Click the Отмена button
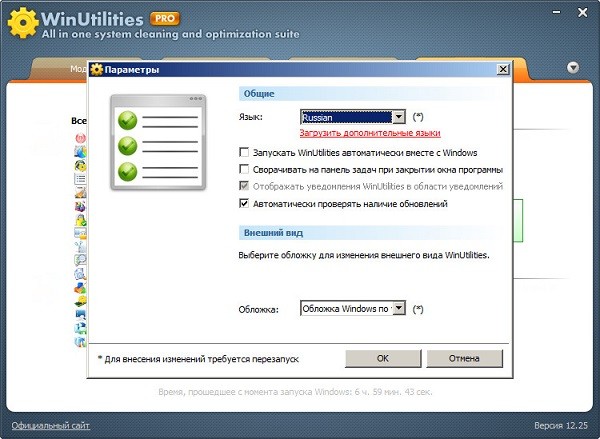This screenshot has height=439, width=600. click(x=464, y=358)
